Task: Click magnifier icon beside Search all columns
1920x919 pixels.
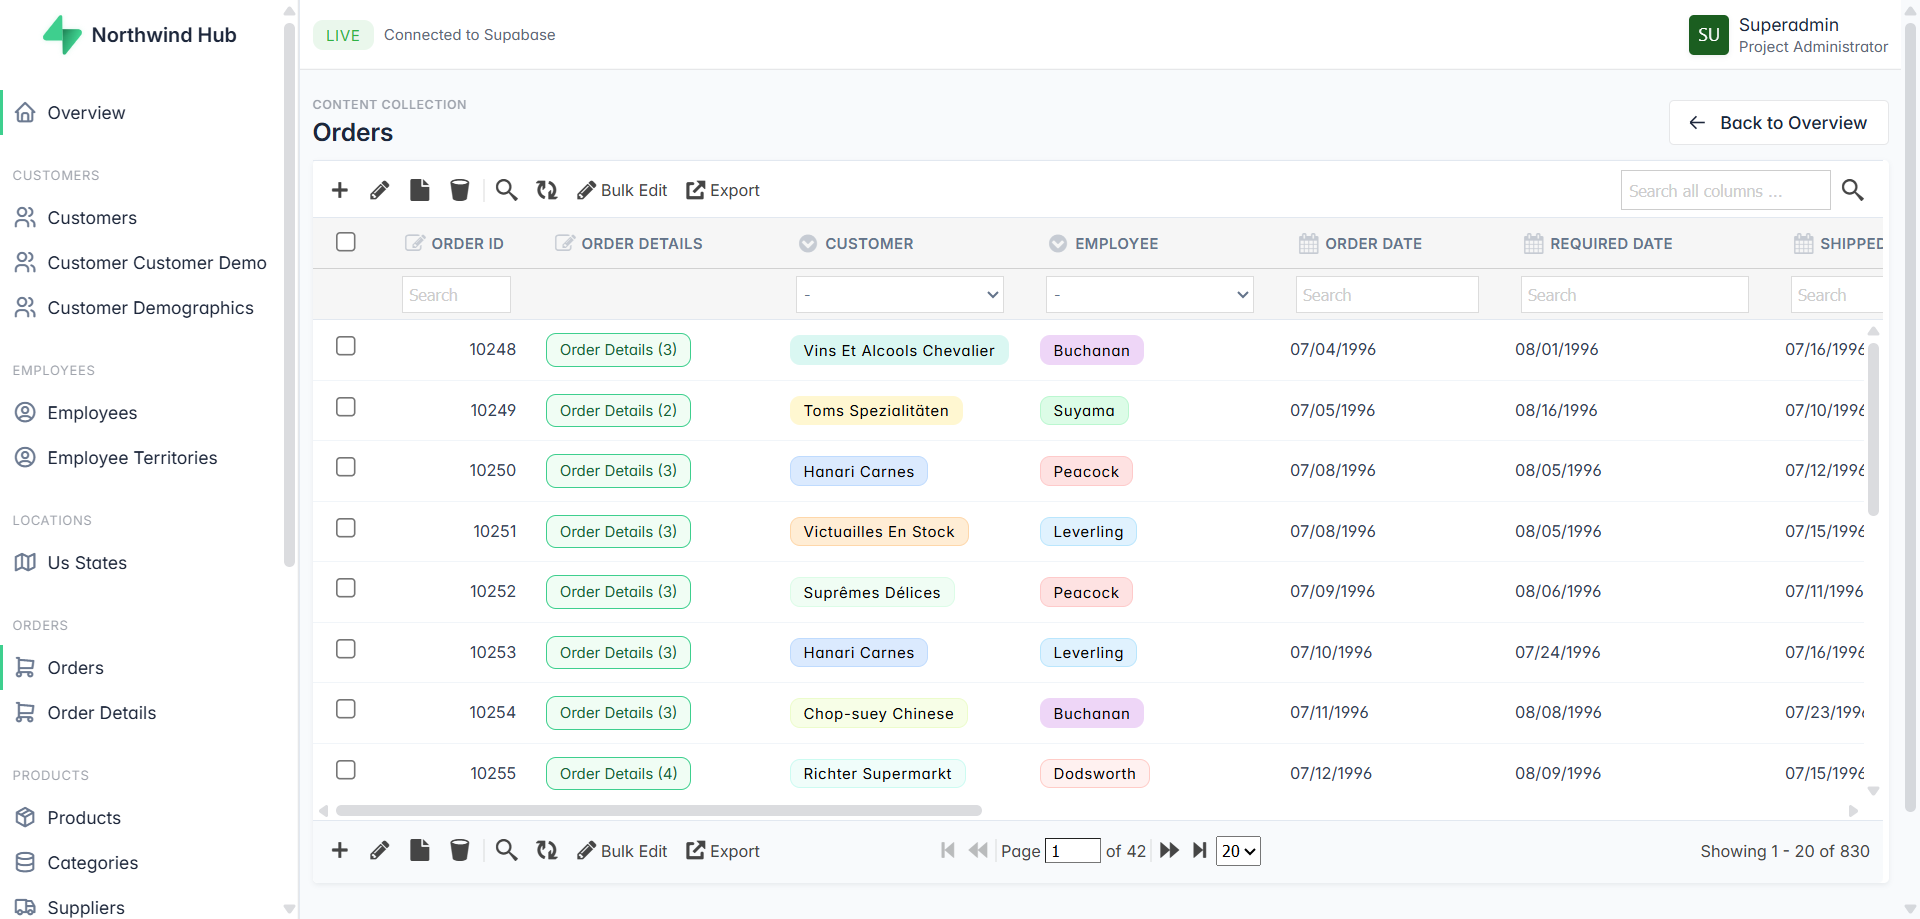Action: coord(1852,190)
